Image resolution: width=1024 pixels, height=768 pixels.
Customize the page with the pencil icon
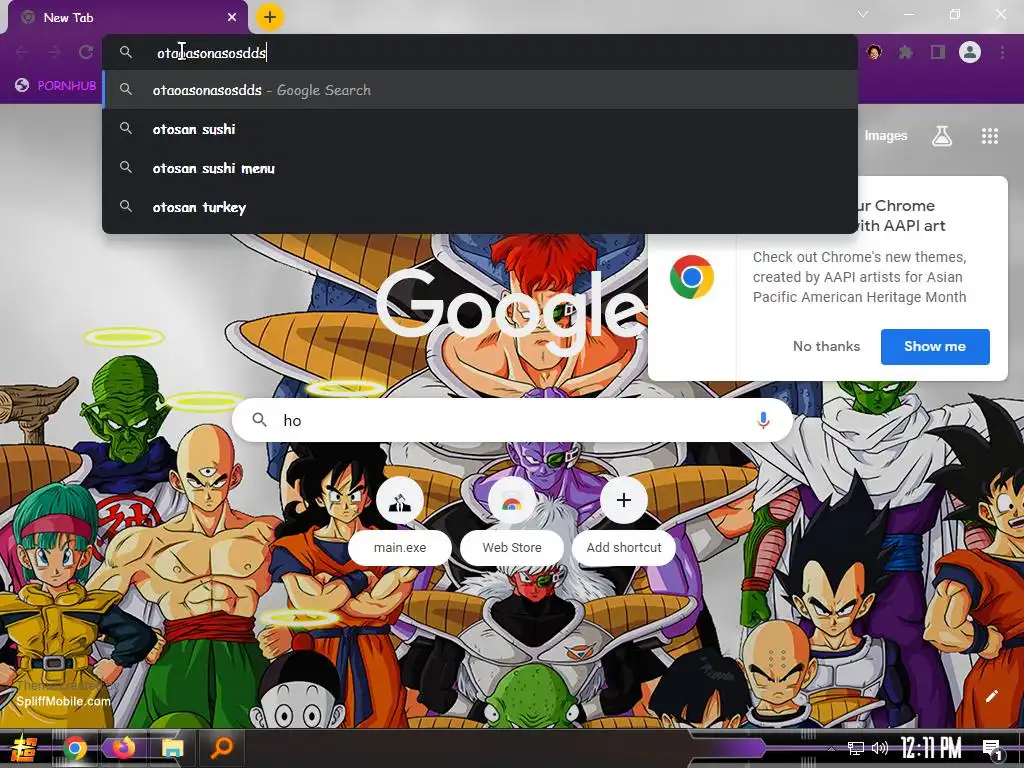pos(991,696)
